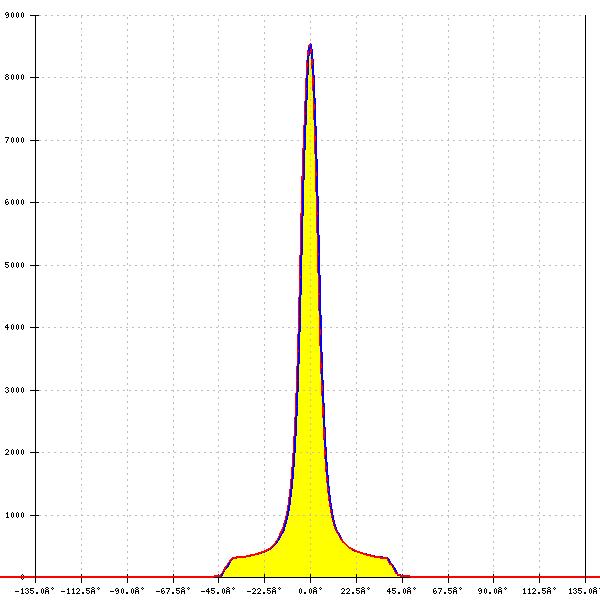This screenshot has width=600, height=600.
Task: Click the 3000 y-axis label
Action: click(x=15, y=390)
